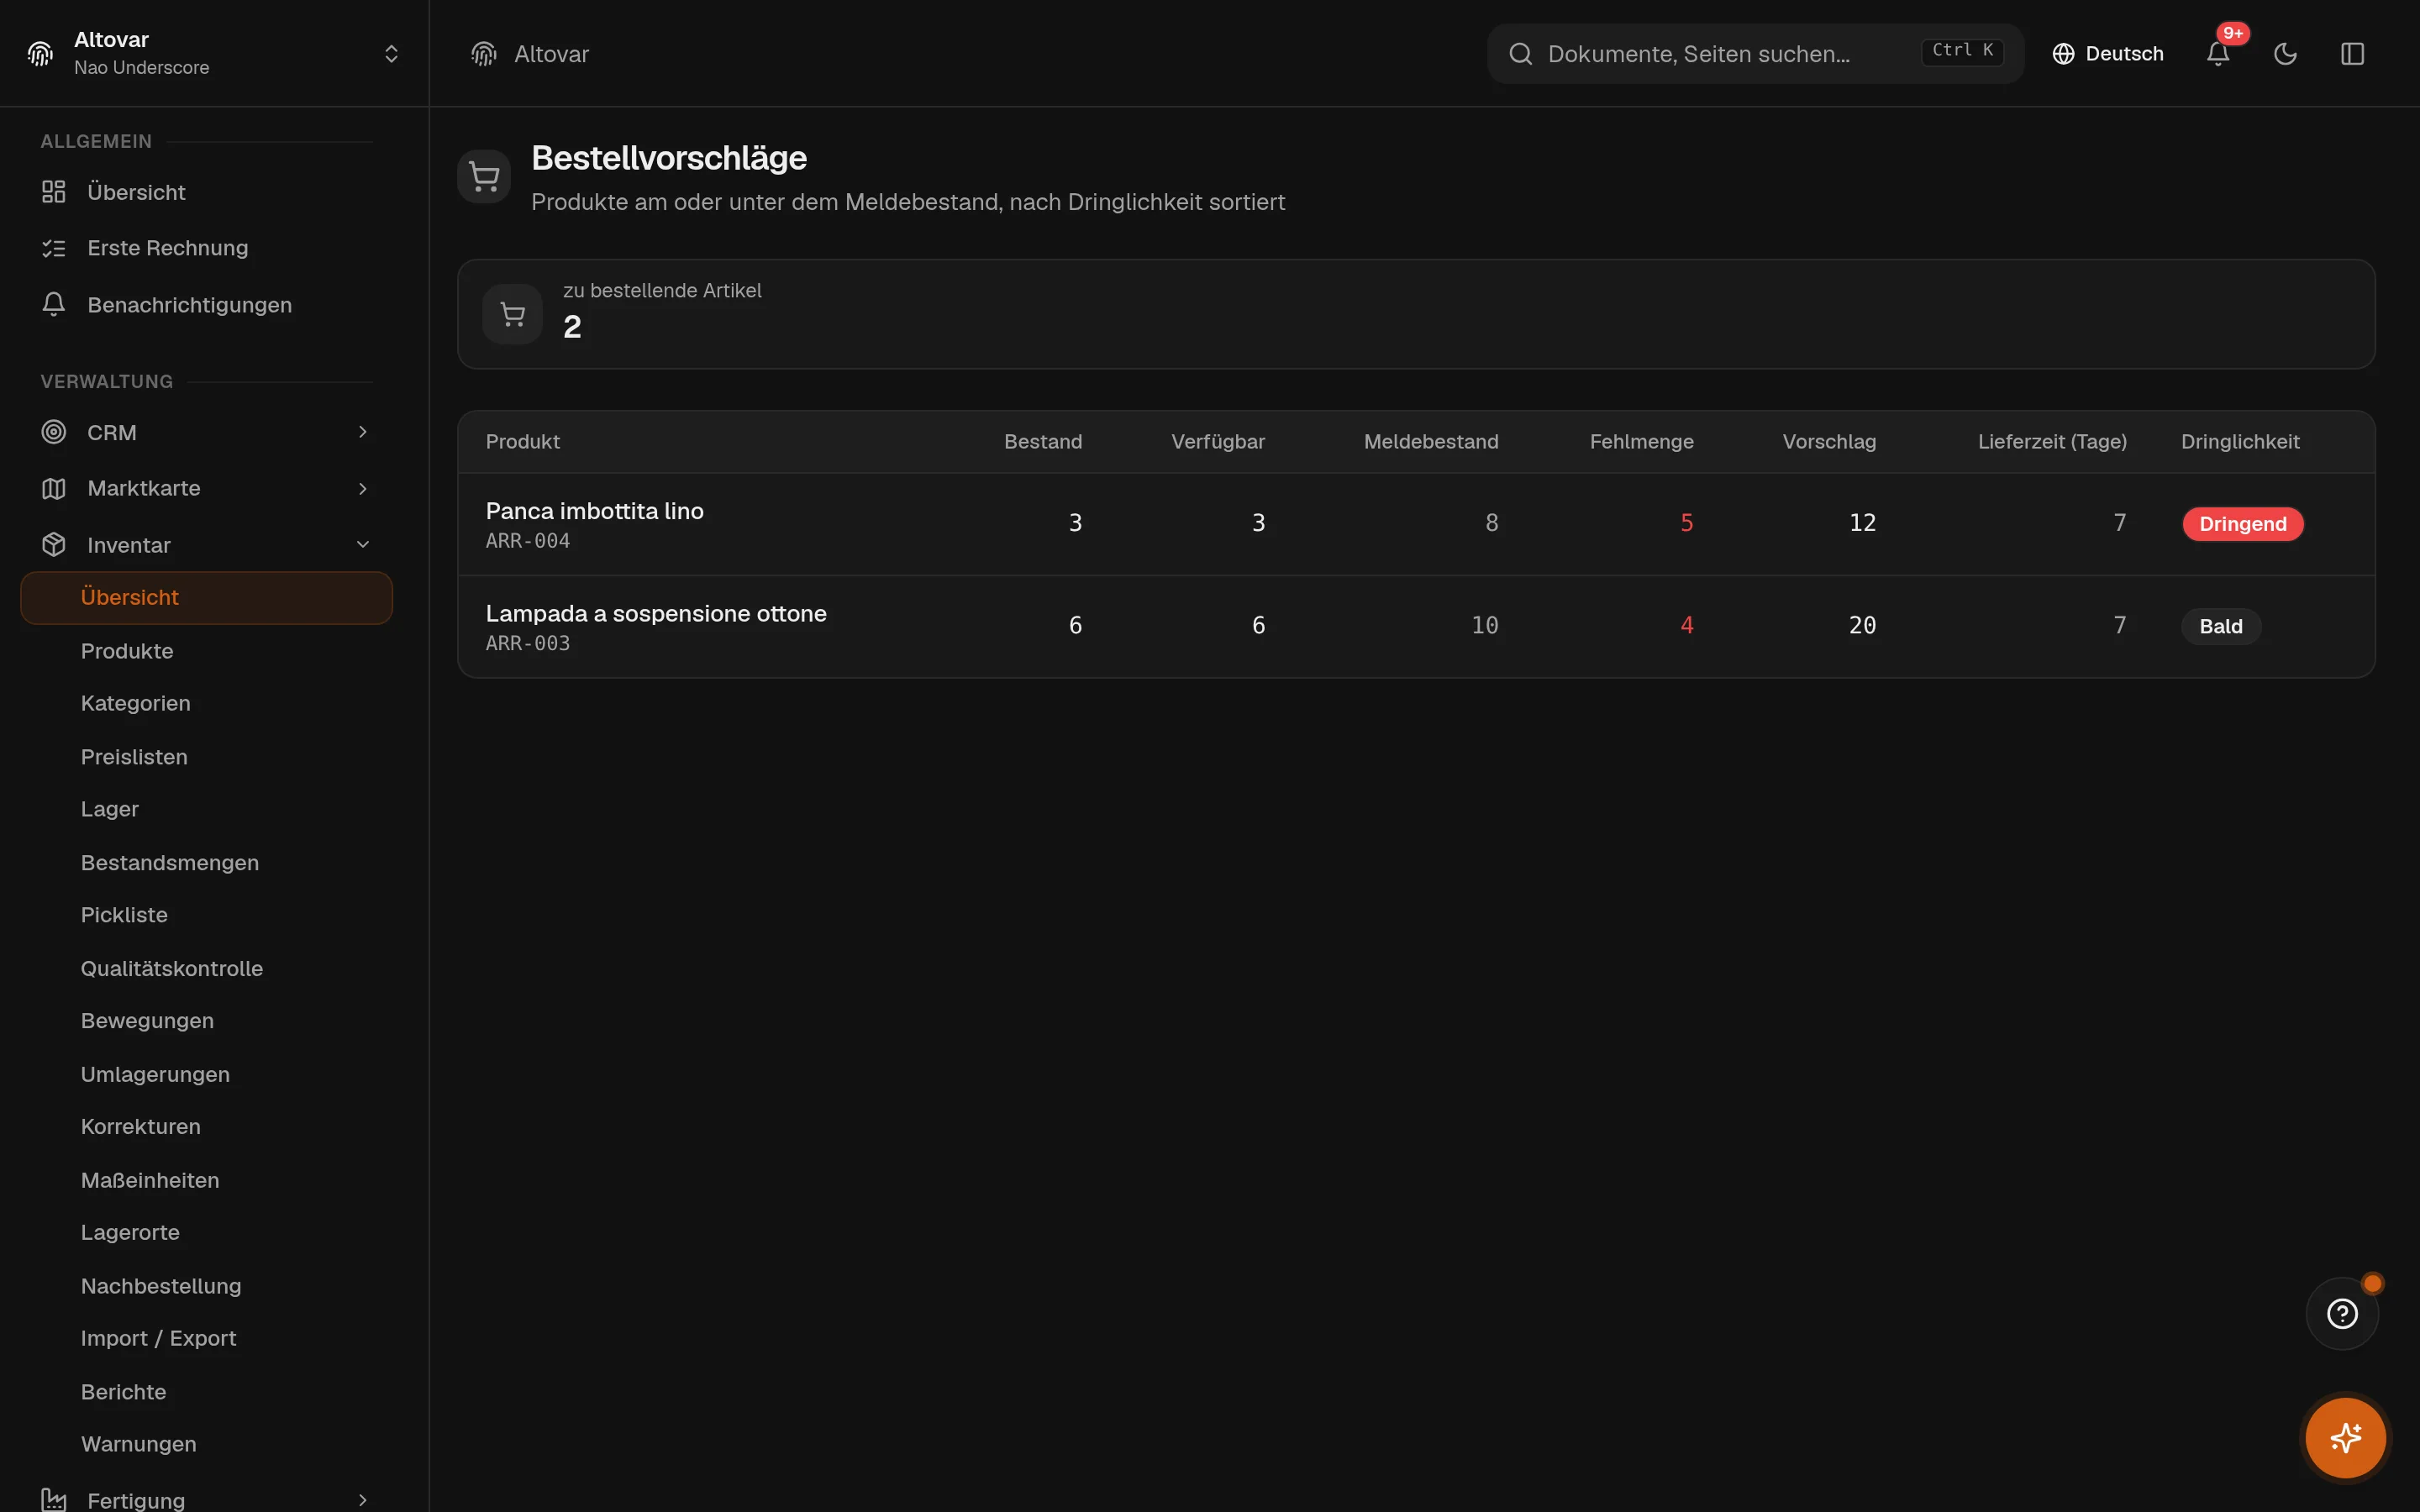Viewport: 2420px width, 1512px height.
Task: Click the magnifier icon in the search bar
Action: pyautogui.click(x=1520, y=54)
